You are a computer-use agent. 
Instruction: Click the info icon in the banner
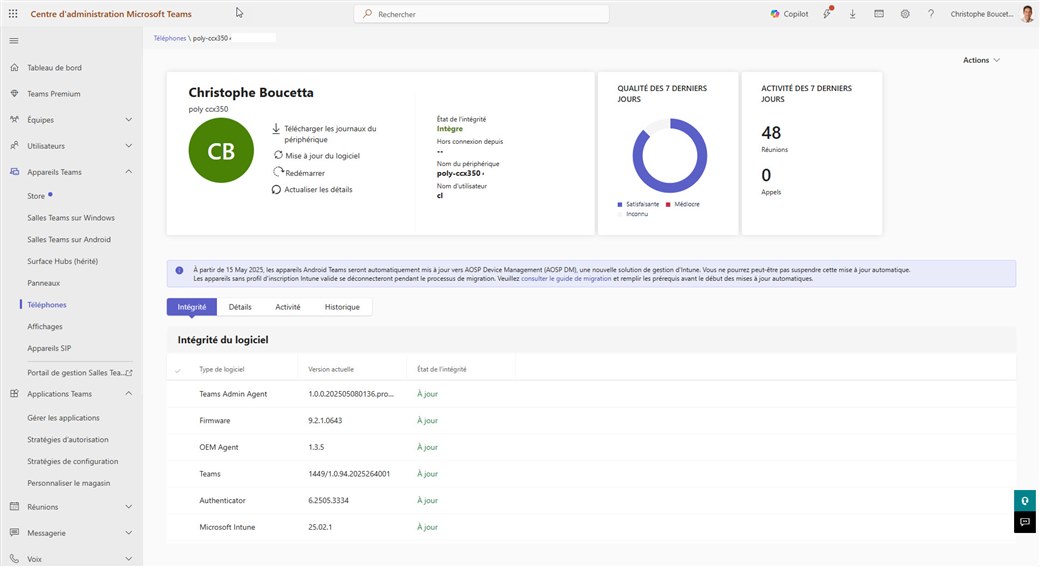coord(179,270)
